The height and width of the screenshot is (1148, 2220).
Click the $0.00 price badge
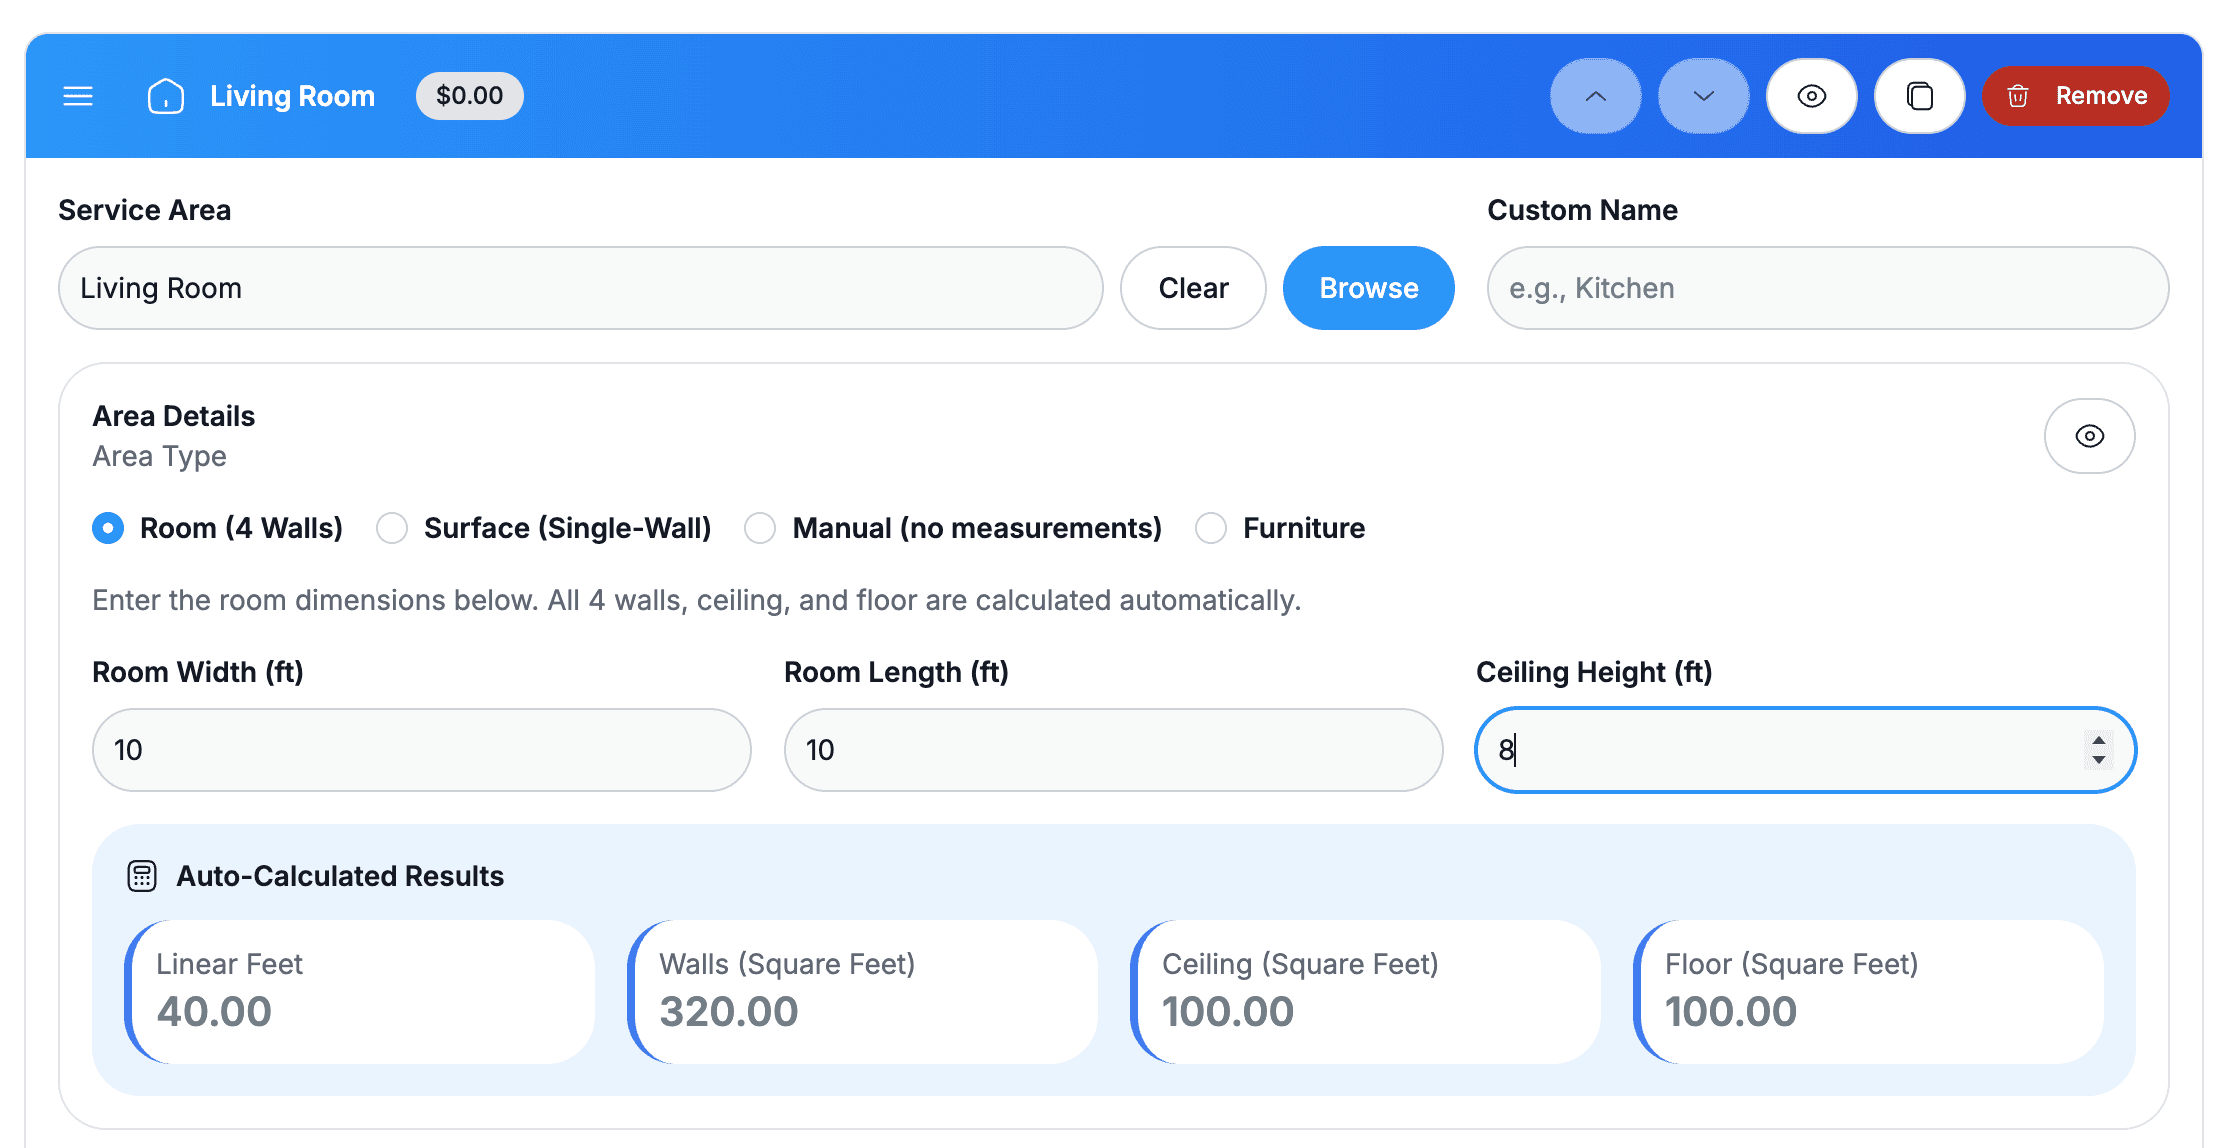469,96
